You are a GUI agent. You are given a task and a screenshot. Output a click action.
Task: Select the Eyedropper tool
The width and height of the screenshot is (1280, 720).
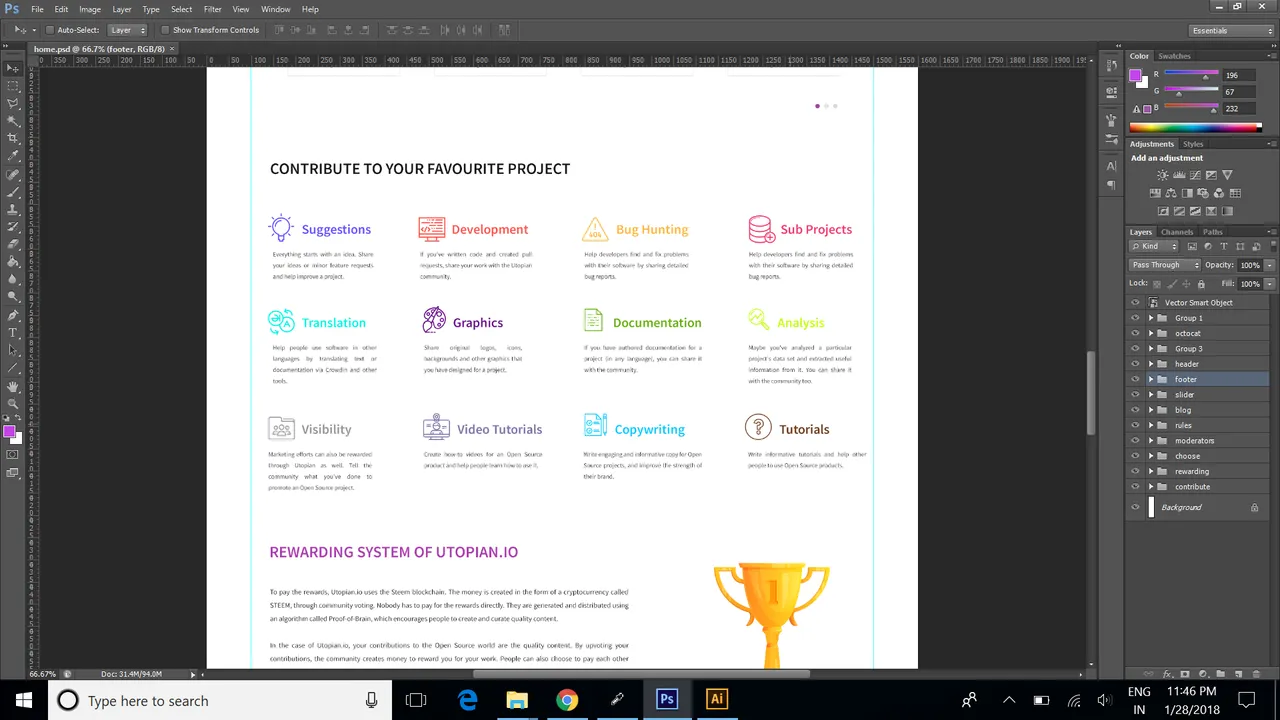(12, 156)
